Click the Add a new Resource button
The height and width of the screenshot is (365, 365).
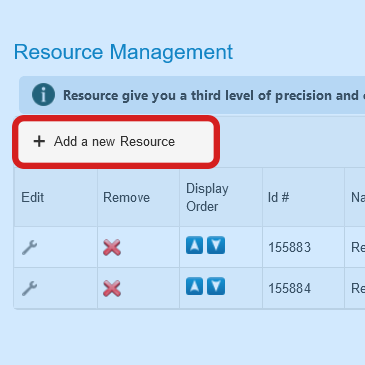(x=116, y=142)
